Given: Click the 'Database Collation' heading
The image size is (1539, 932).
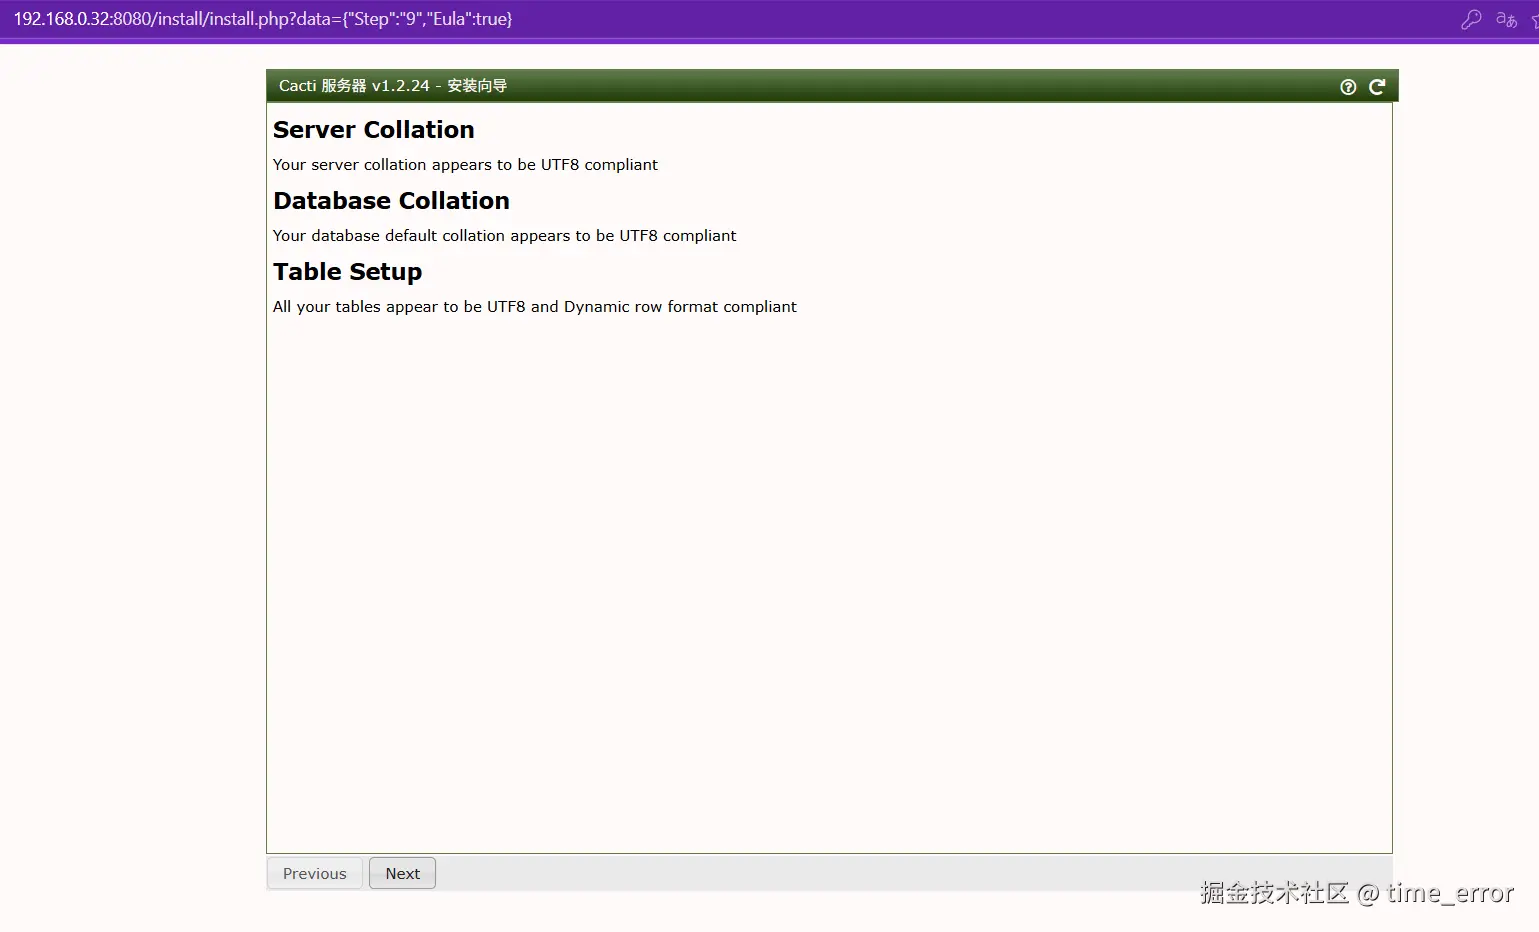Looking at the screenshot, I should click(391, 200).
